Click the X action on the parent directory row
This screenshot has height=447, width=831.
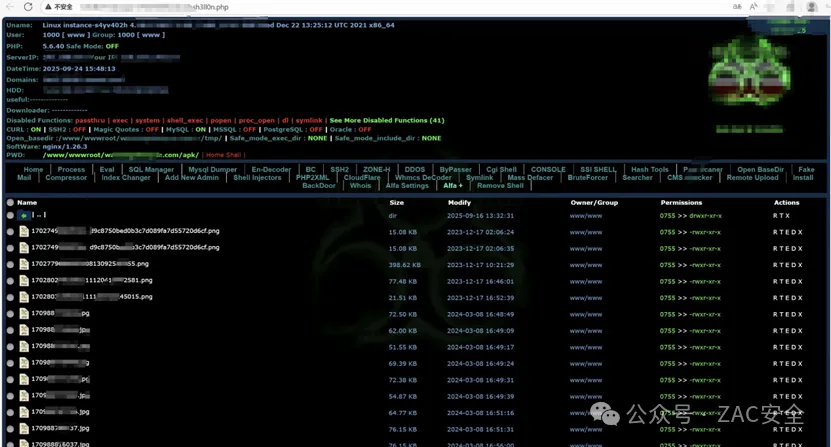point(786,215)
